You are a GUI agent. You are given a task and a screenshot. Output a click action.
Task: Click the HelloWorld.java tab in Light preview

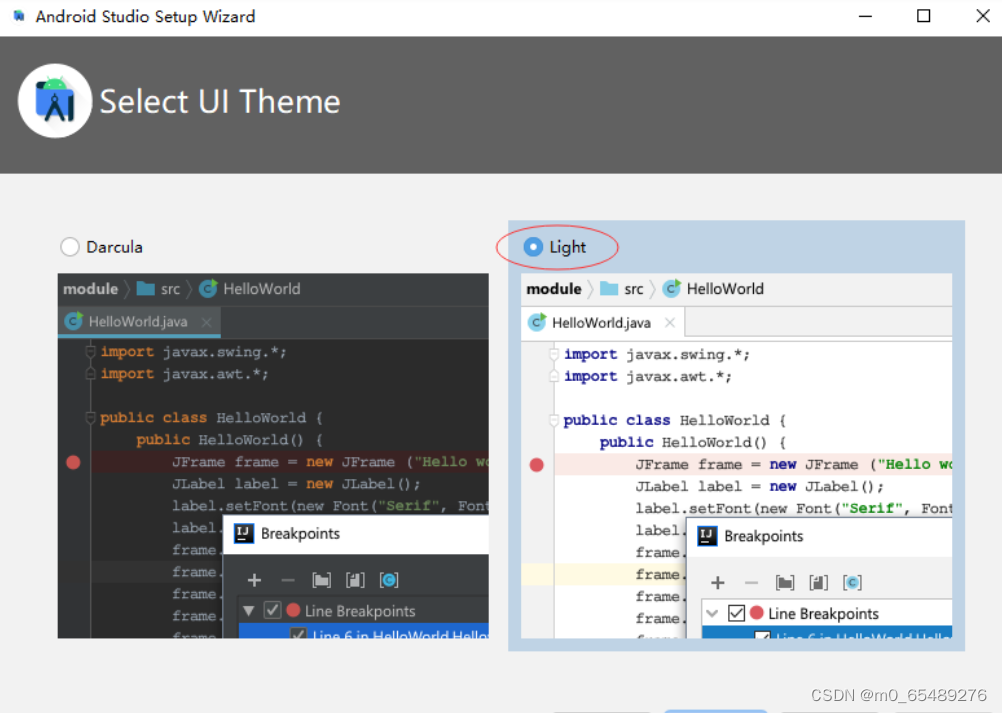tap(603, 323)
